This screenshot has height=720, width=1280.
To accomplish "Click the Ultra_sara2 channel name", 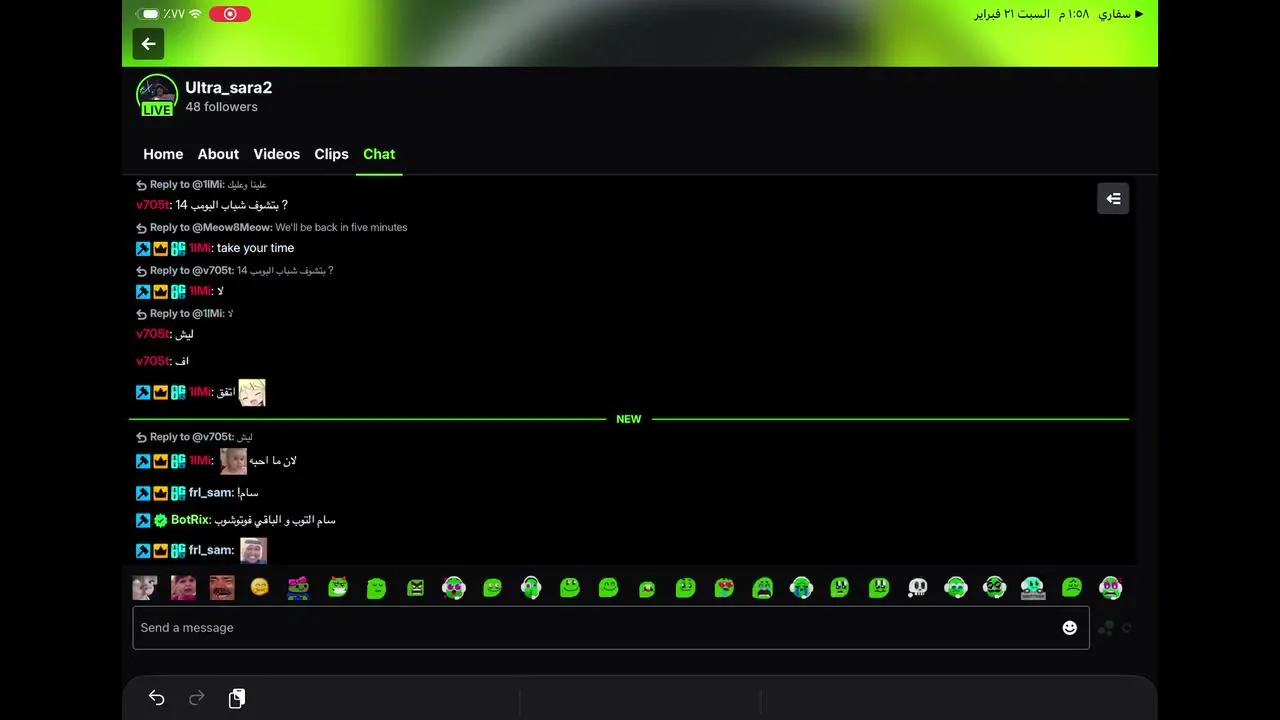I will [229, 87].
